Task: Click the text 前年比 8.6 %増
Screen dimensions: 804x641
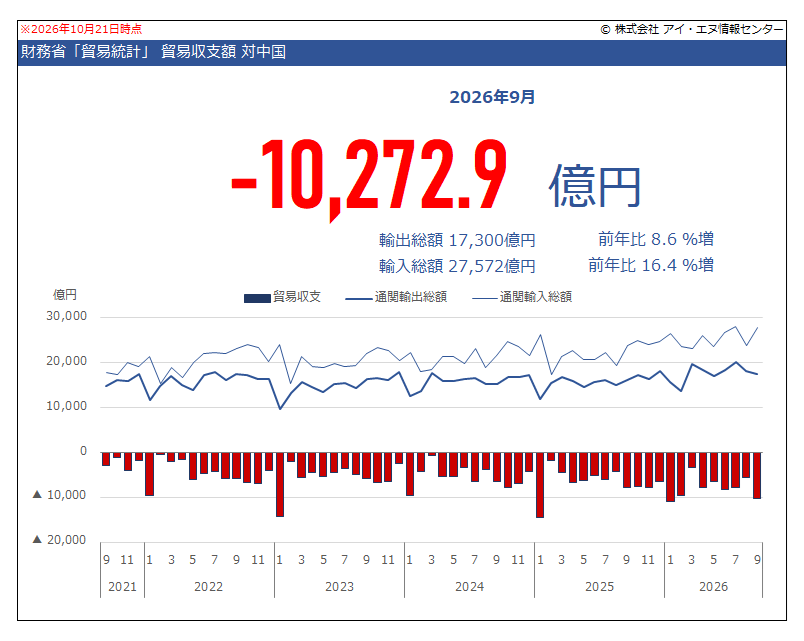Action: [x=656, y=239]
